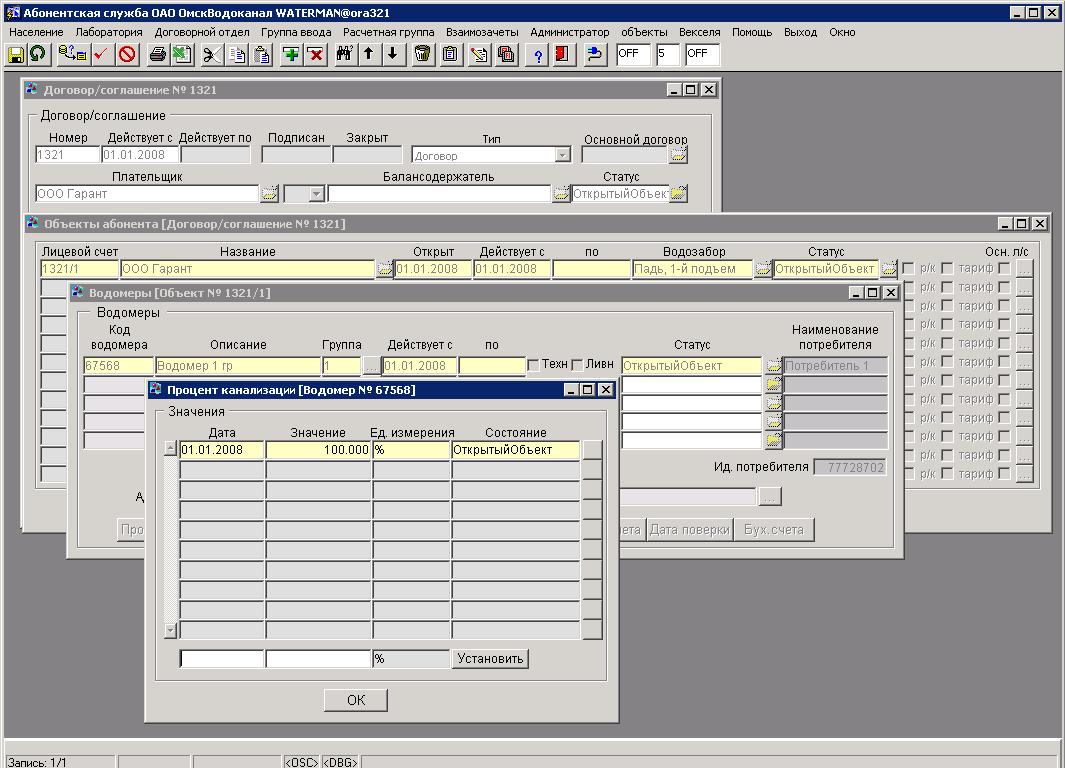This screenshot has width=1065, height=768.
Task: Click the blue question mark help icon
Action: (538, 54)
